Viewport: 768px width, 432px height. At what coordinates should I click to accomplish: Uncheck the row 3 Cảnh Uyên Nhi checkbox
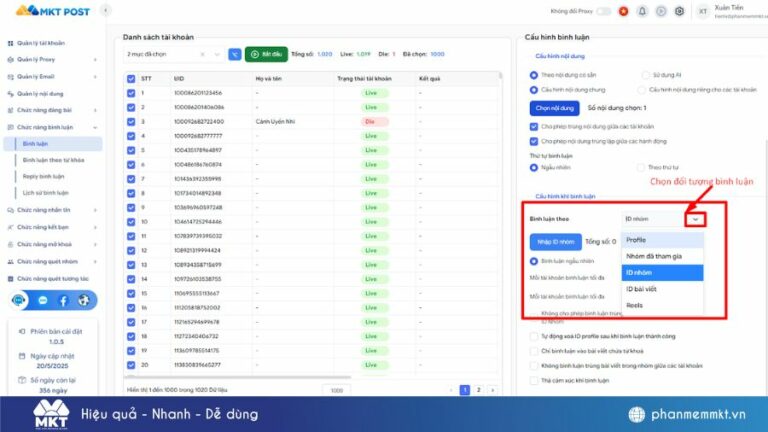pos(131,122)
